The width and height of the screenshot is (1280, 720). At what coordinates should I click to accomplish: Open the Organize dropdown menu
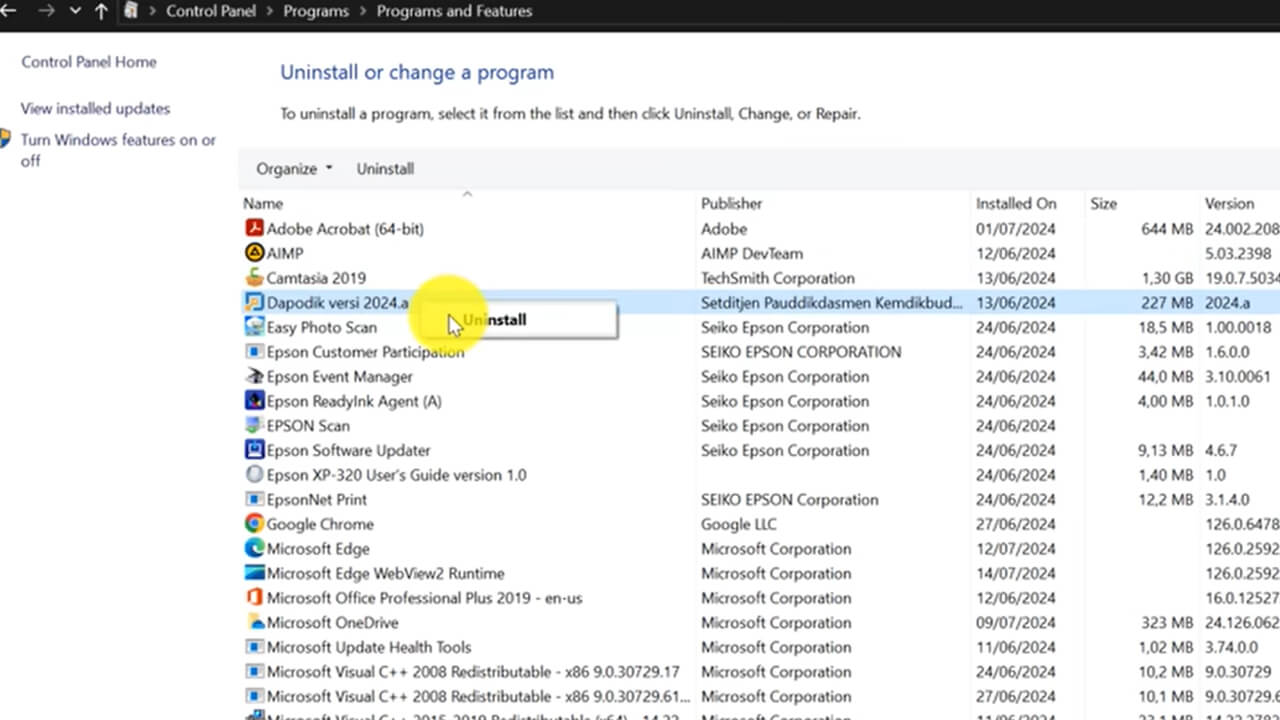pos(294,169)
